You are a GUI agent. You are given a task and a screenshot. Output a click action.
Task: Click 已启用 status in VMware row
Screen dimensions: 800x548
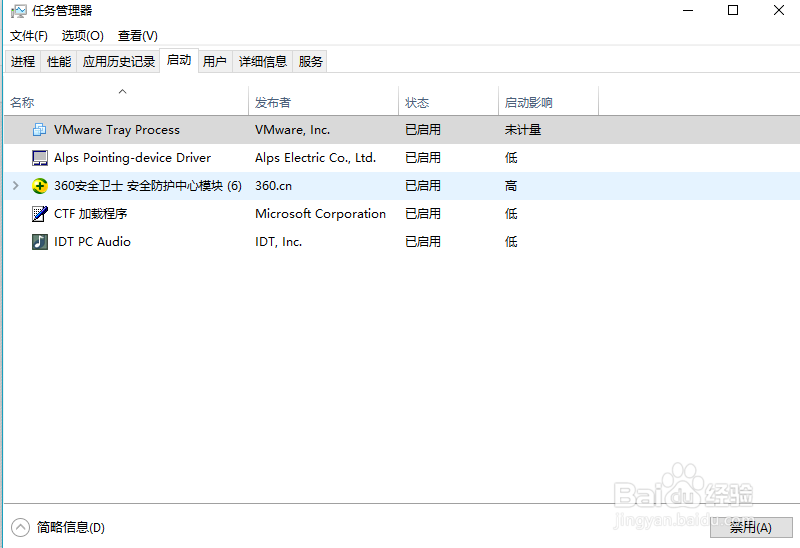(423, 130)
